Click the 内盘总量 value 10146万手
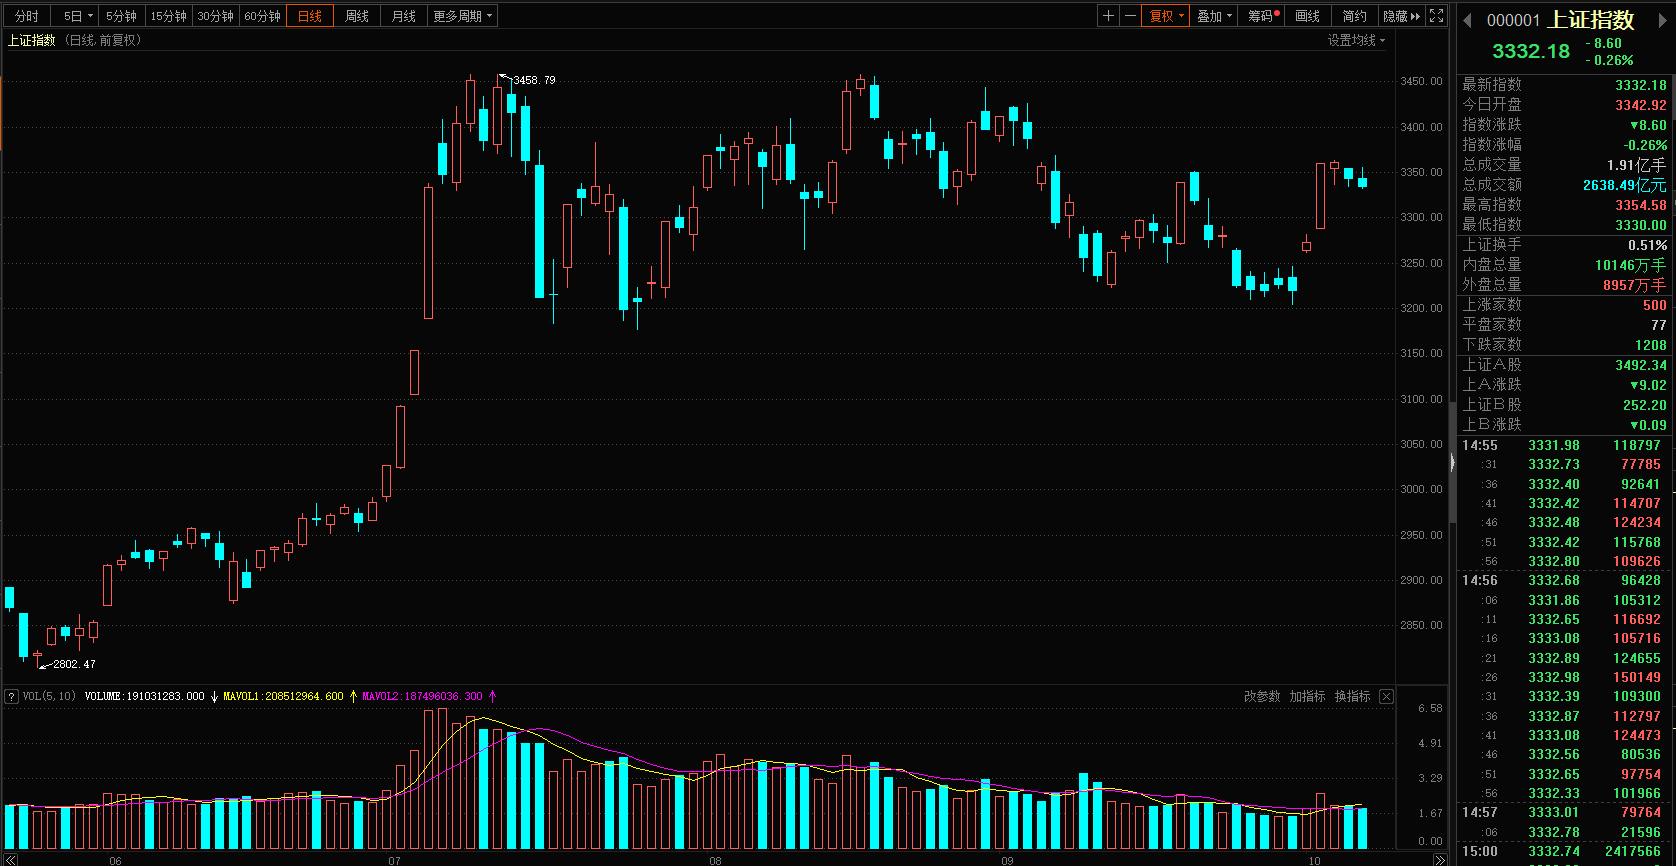The image size is (1676, 866). (x=1631, y=265)
